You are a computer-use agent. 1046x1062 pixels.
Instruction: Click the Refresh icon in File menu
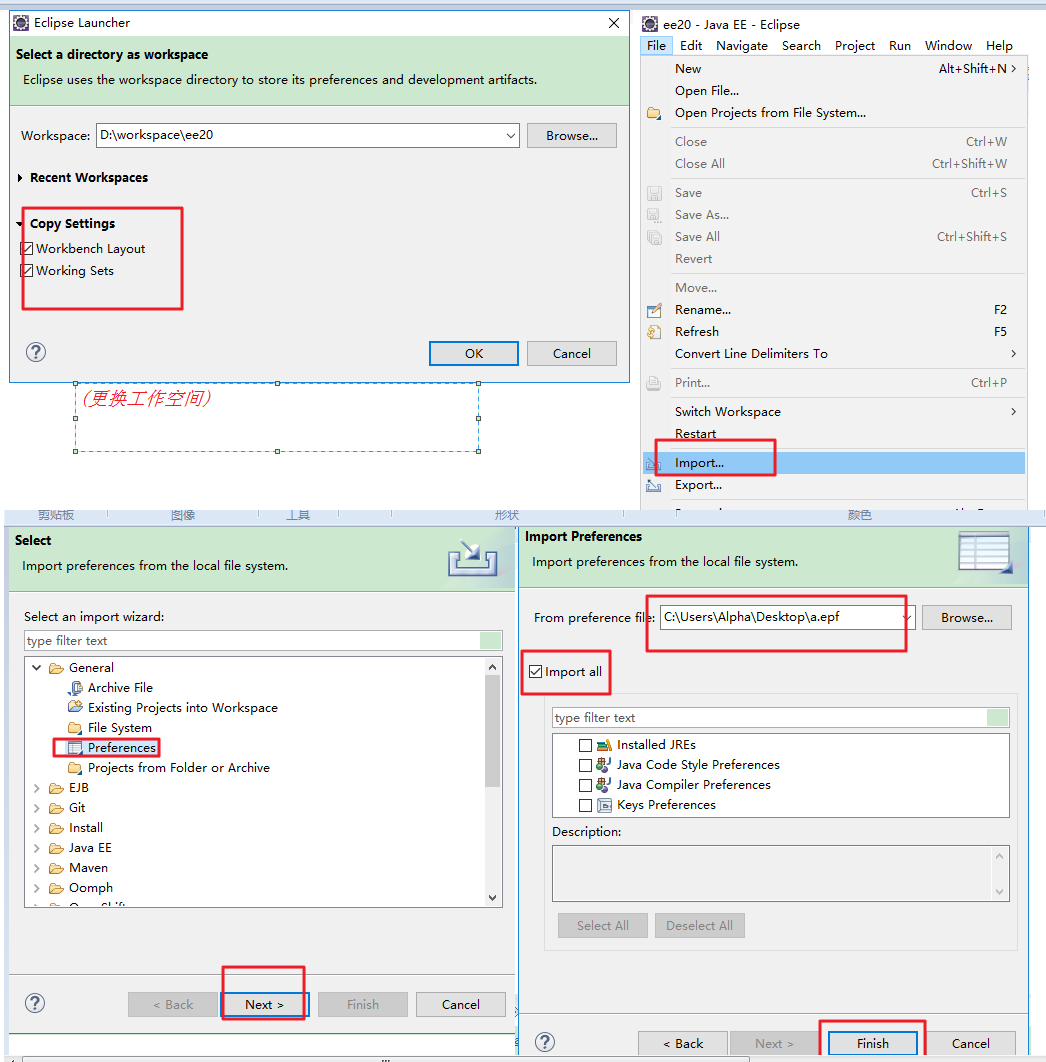pyautogui.click(x=654, y=332)
